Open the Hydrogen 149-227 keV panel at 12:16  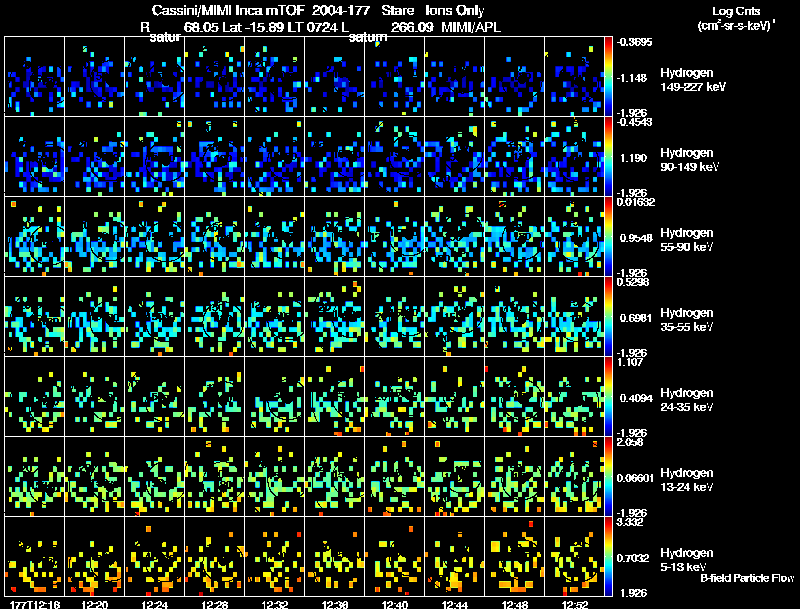pos(35,77)
